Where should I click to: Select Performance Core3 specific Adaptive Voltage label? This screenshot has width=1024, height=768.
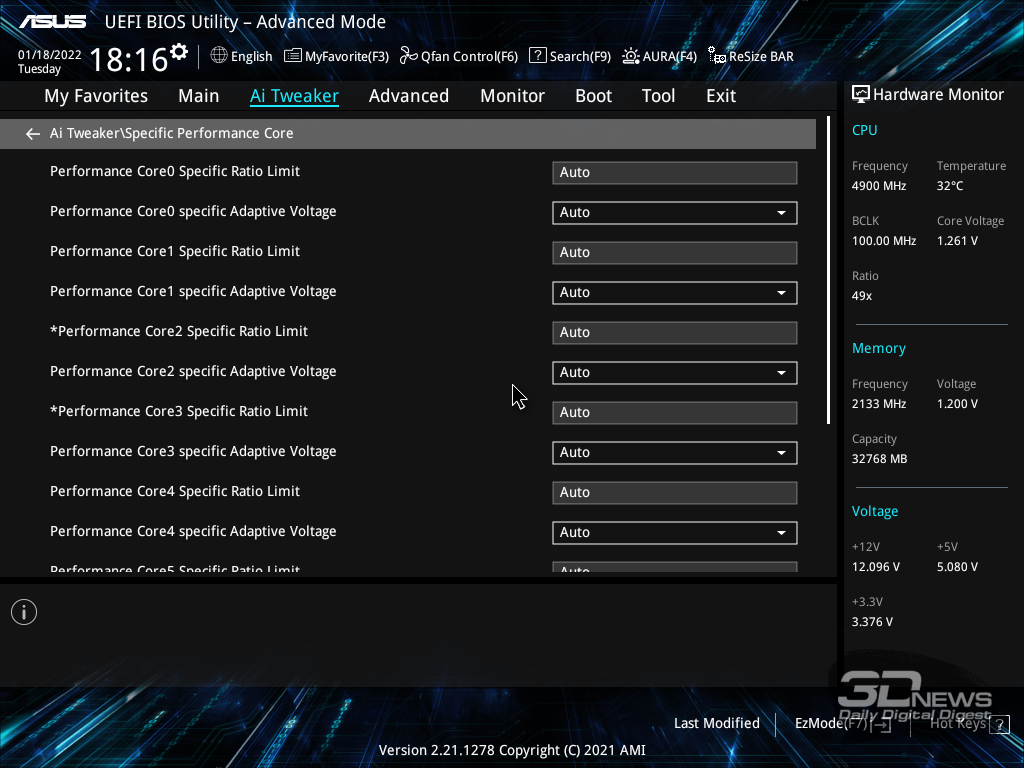[x=193, y=451]
